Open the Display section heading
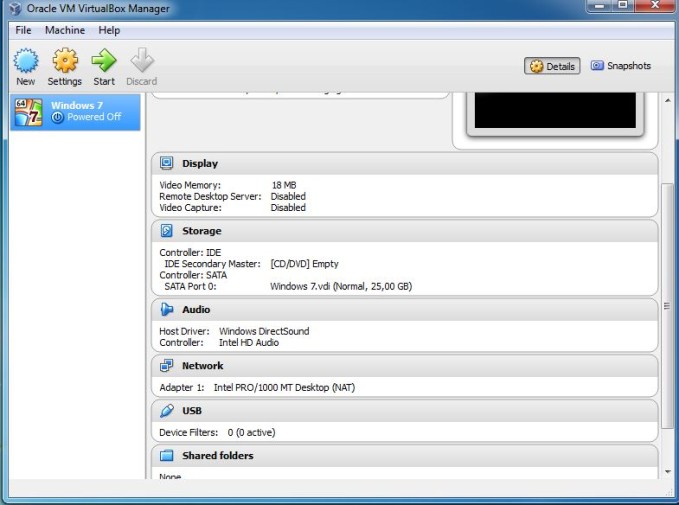Viewport: 679px width, 505px height. (x=200, y=164)
